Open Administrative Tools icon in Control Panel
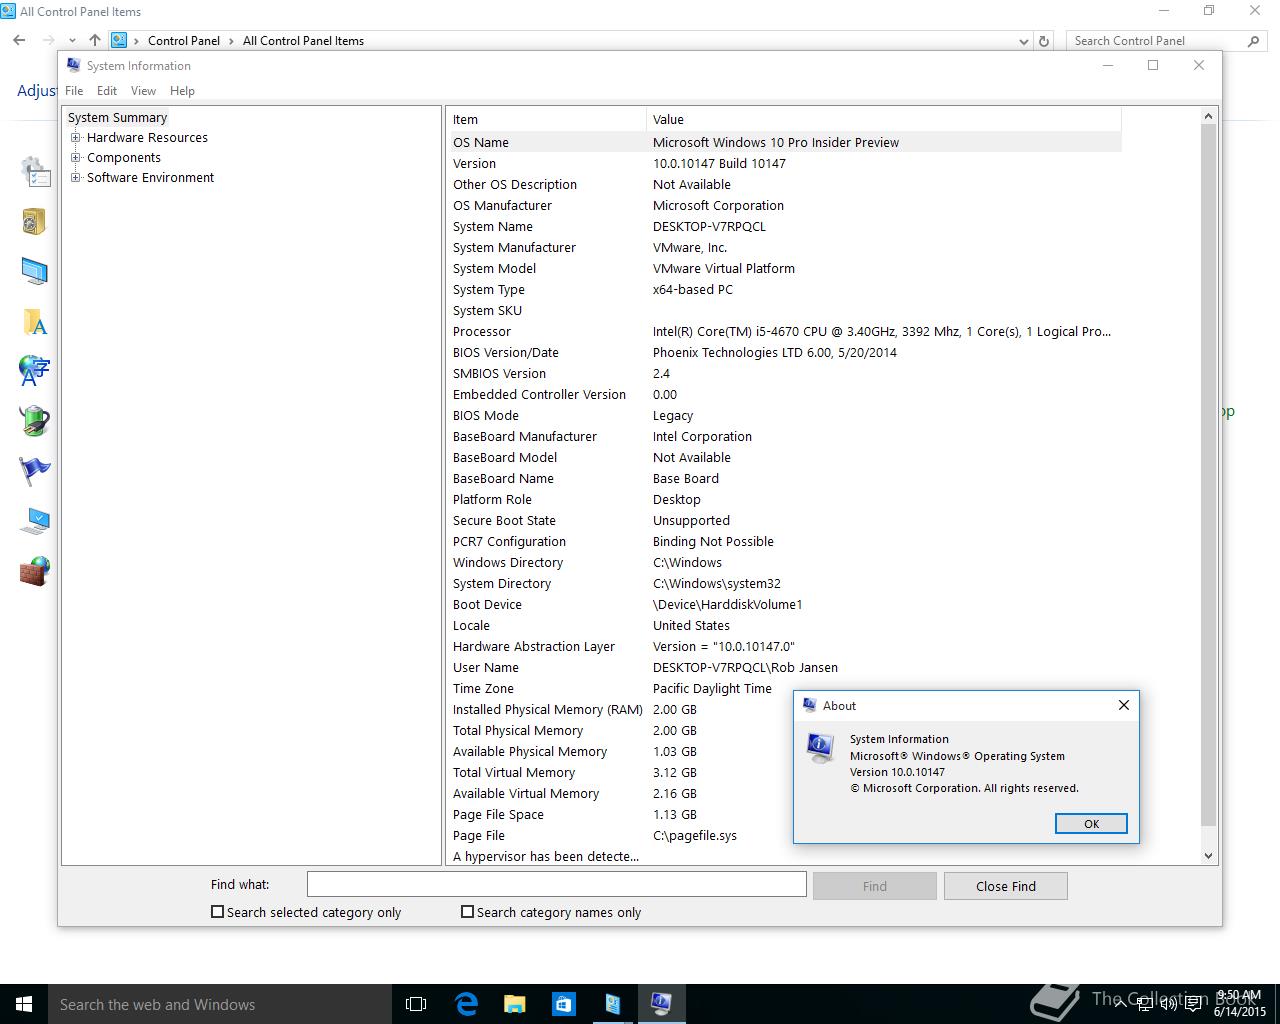Screen dimensions: 1280x1024 pos(35,172)
